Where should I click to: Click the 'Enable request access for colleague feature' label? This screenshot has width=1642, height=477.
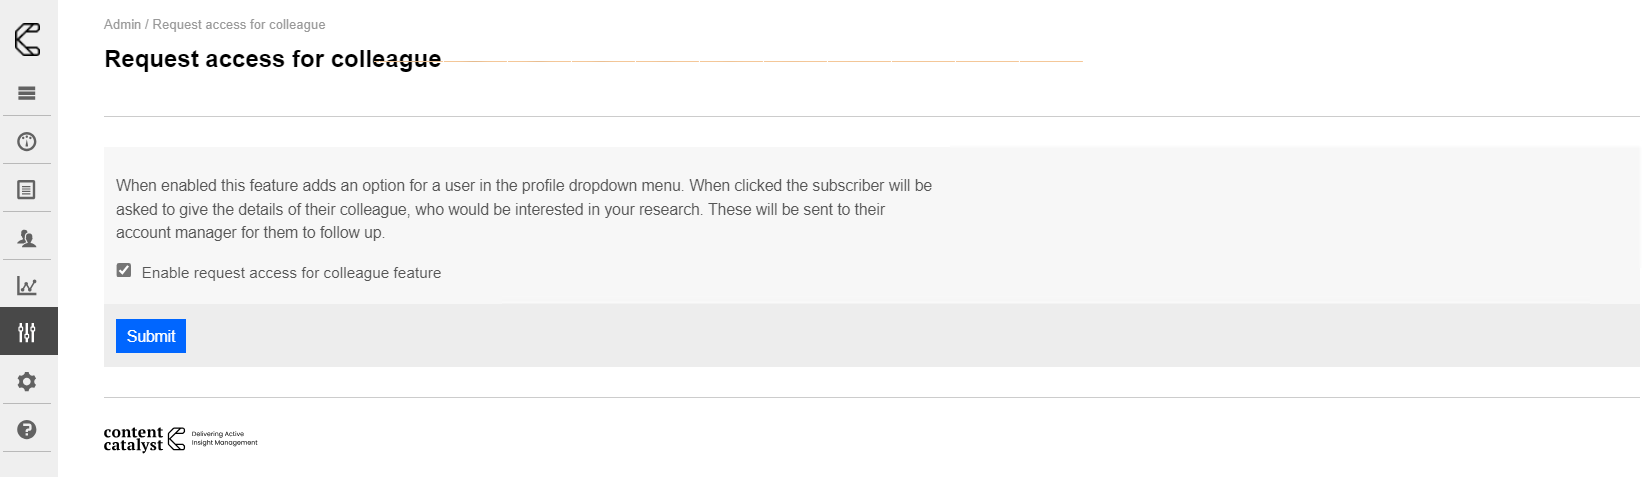[x=291, y=273]
